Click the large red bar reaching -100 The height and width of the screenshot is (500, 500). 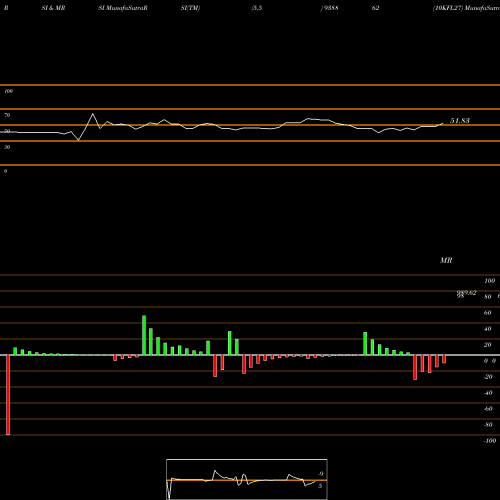[x=8, y=395]
